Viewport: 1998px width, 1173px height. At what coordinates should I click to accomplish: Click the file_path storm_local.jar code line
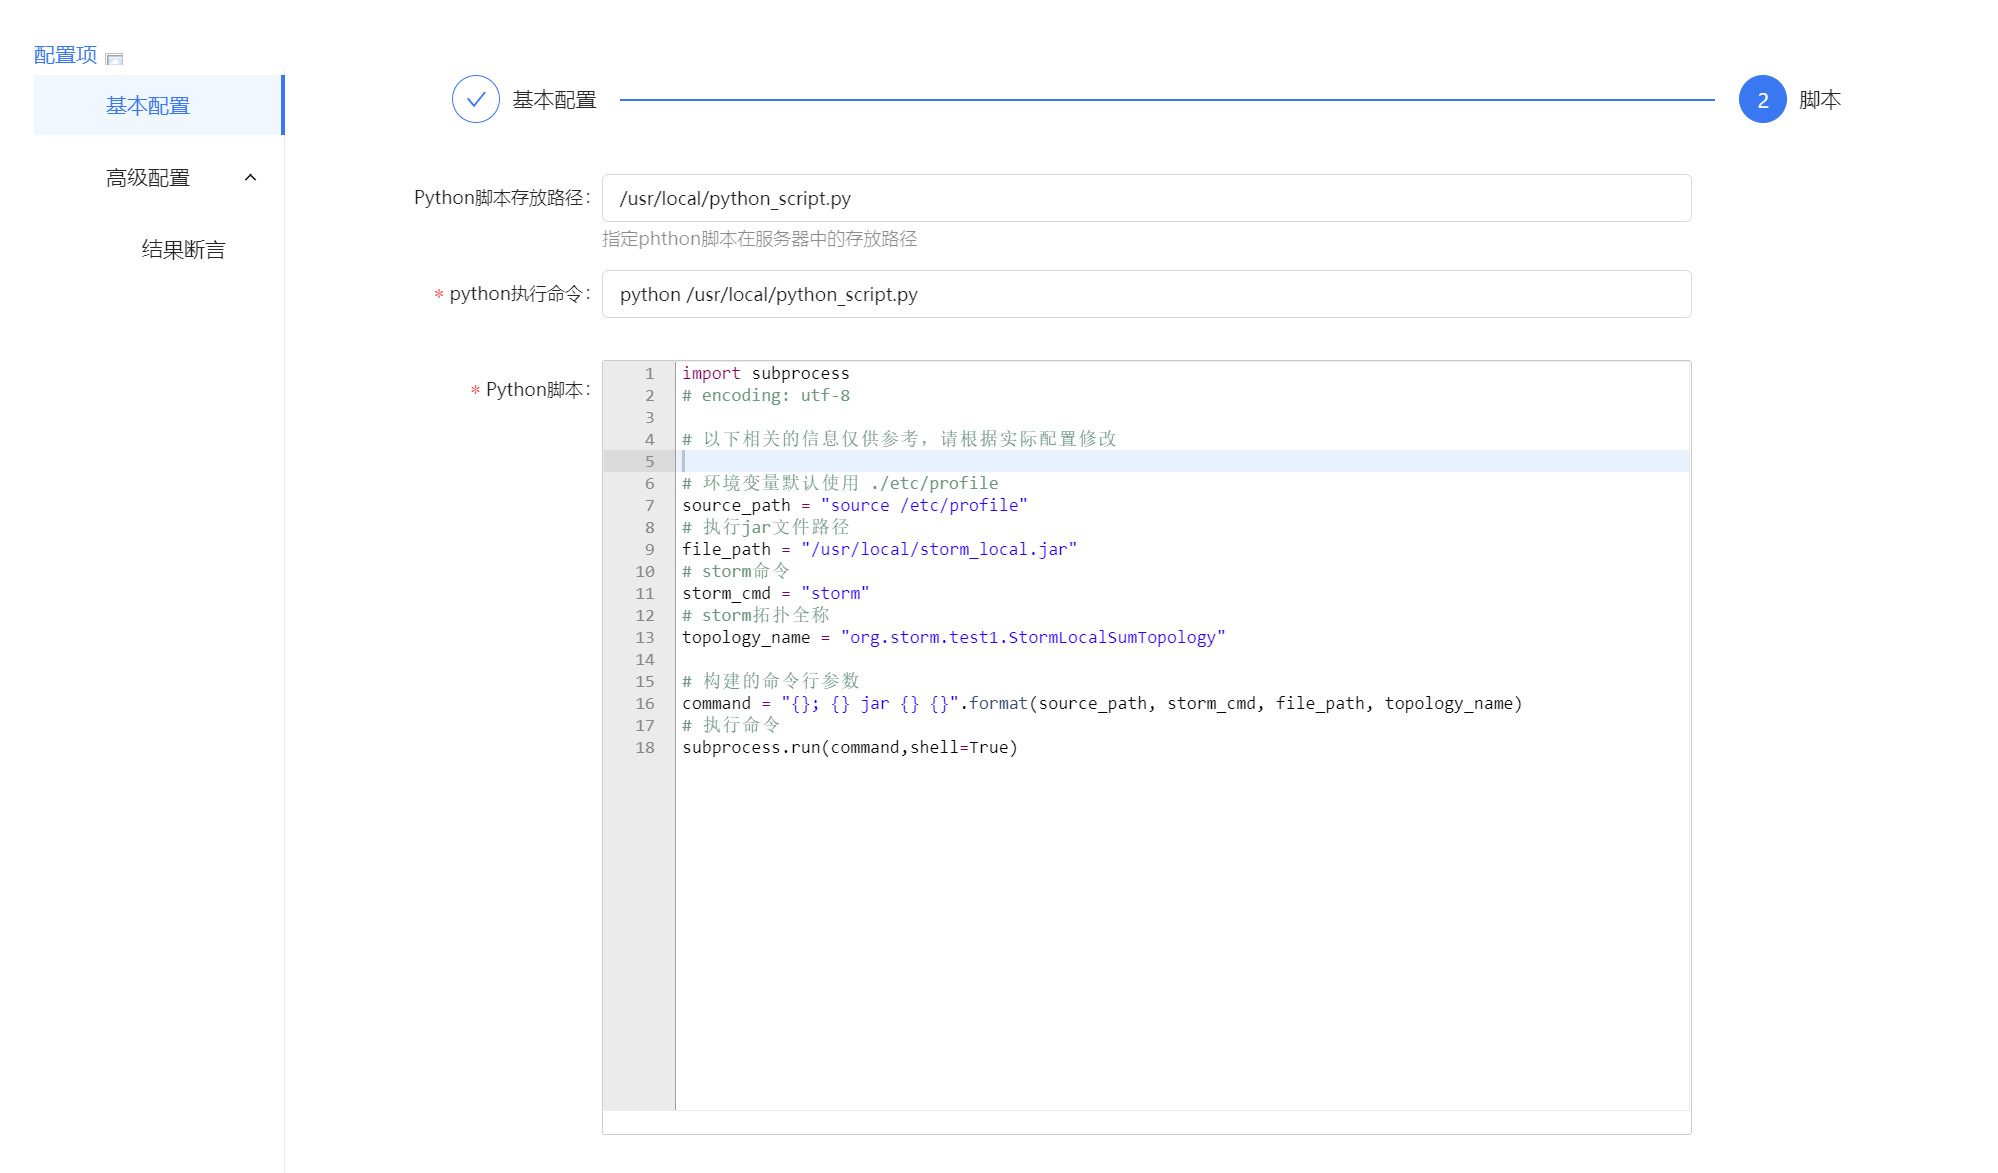click(879, 549)
